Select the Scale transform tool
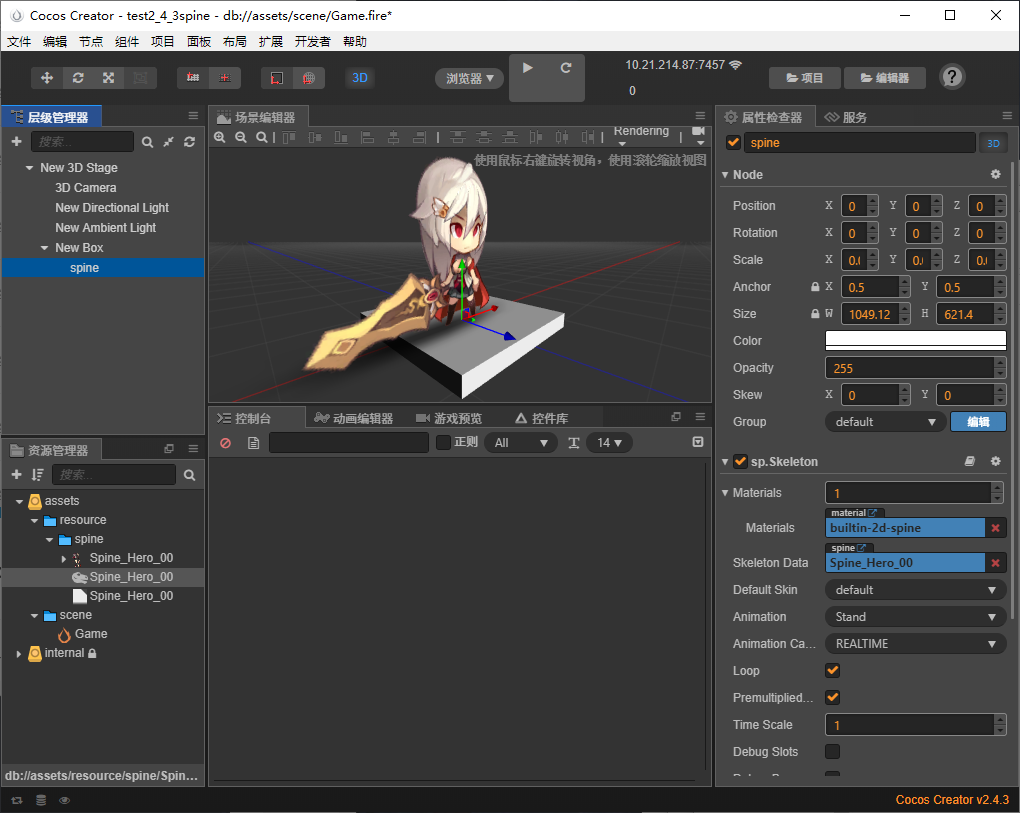 [108, 78]
